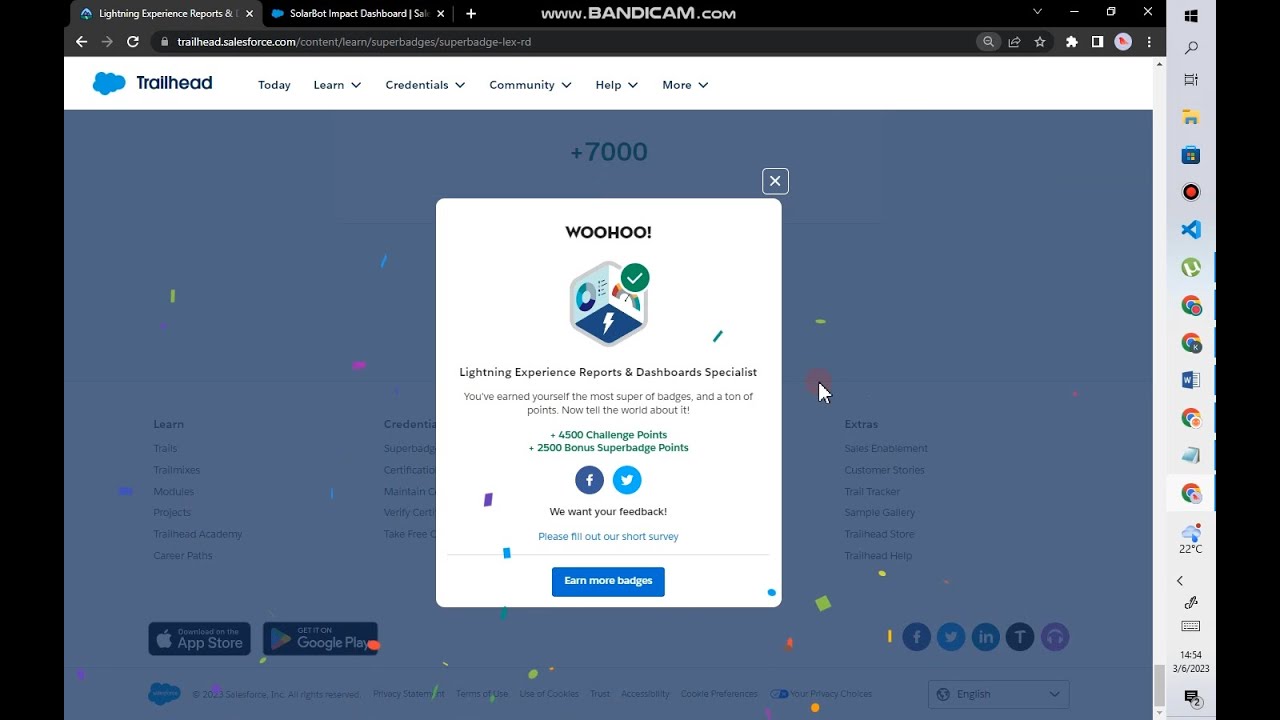Viewport: 1280px width, 720px height.
Task: Open Windows search in taskbar
Action: pyautogui.click(x=1191, y=48)
